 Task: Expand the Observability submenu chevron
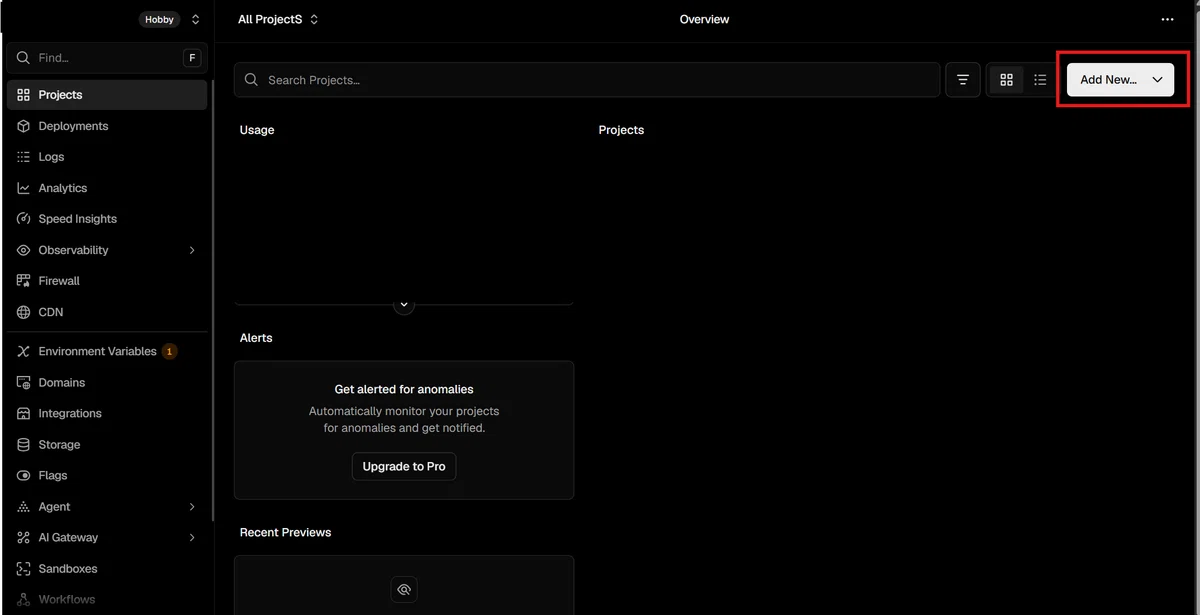(x=192, y=250)
